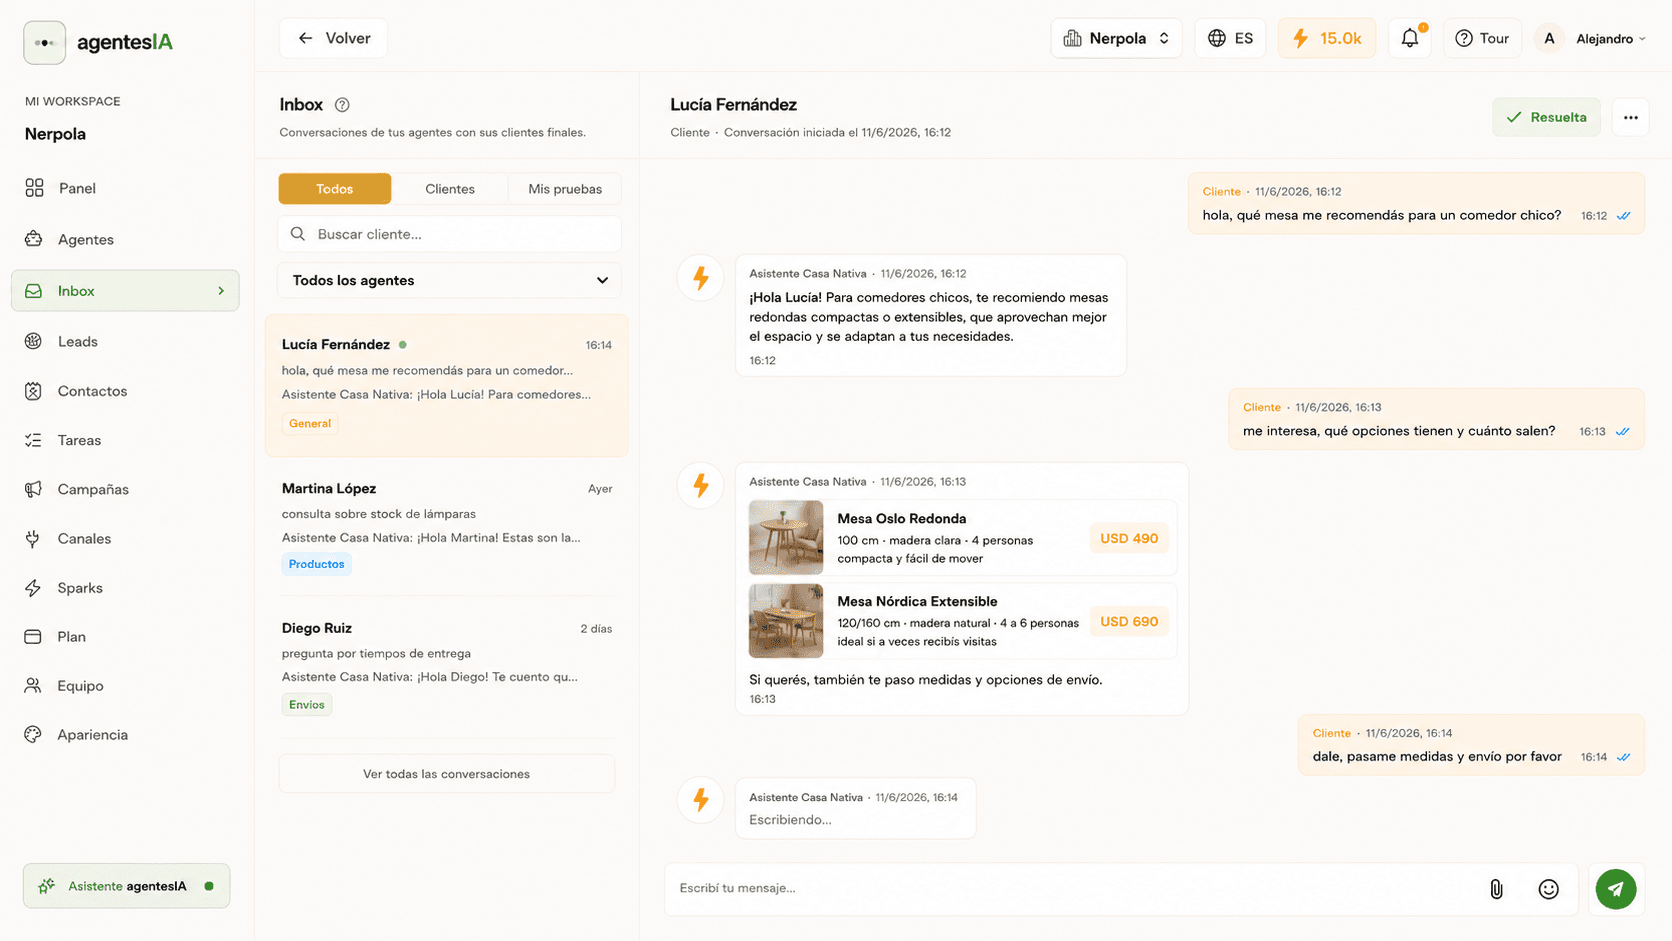
Task: Click USD 490 price badge
Action: click(x=1129, y=538)
